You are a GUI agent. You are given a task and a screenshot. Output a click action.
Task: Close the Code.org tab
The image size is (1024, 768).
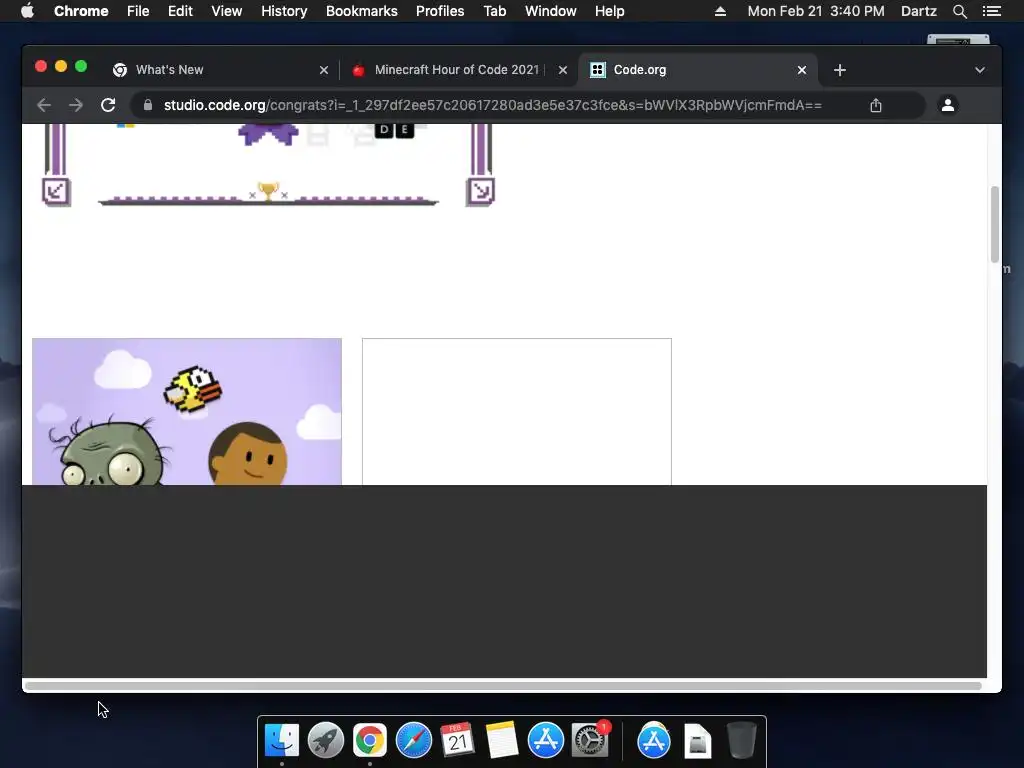point(802,70)
